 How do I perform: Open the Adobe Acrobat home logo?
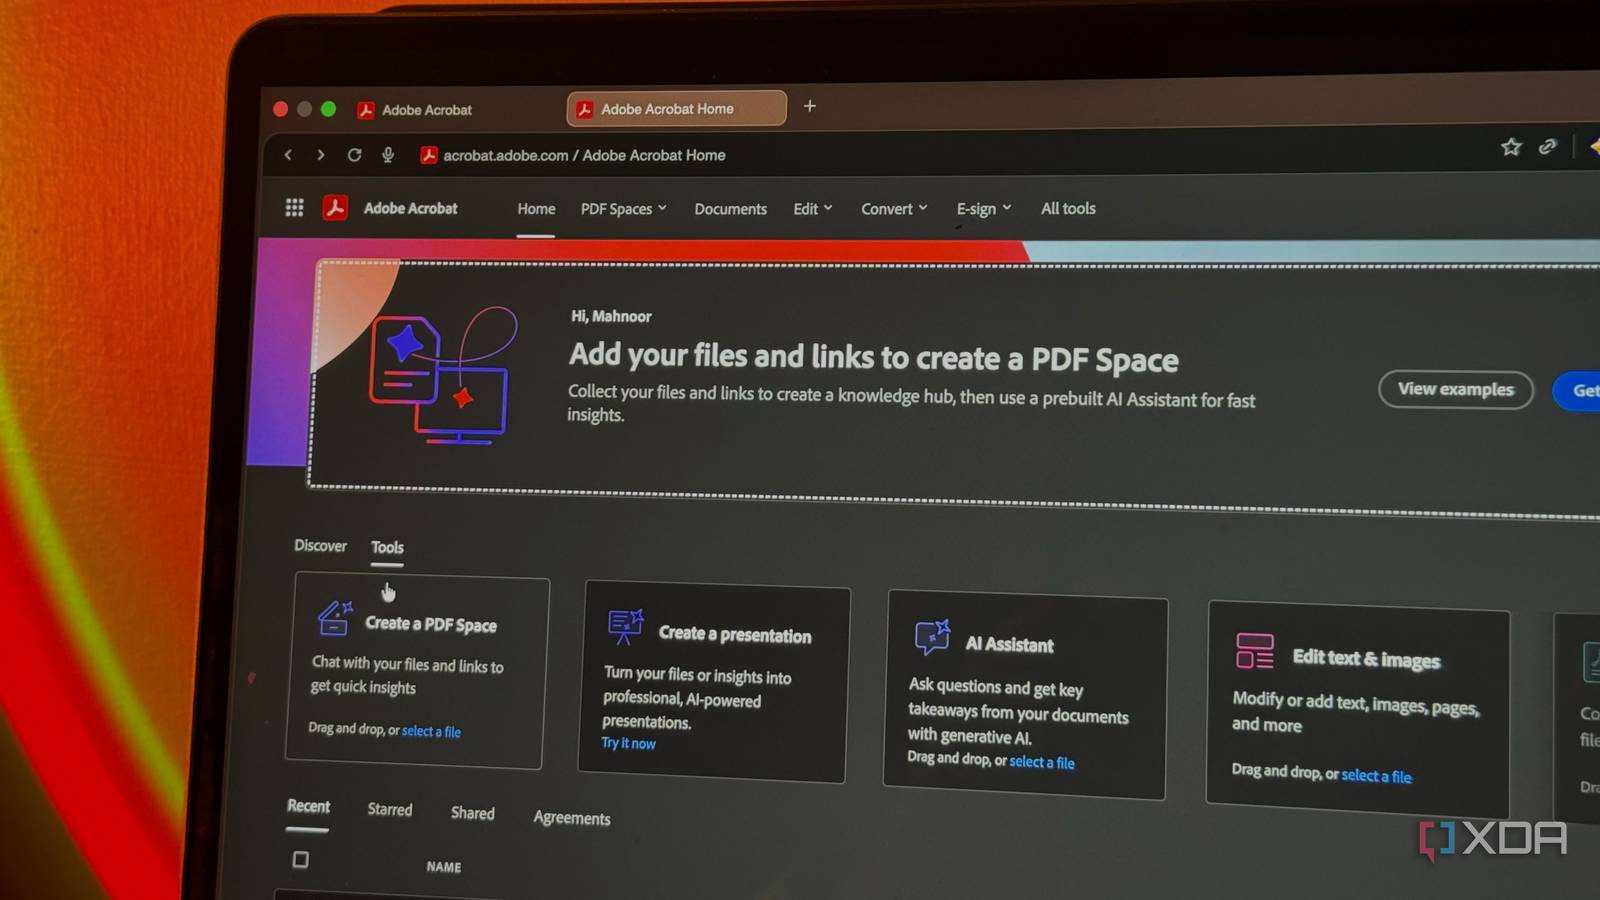(335, 208)
